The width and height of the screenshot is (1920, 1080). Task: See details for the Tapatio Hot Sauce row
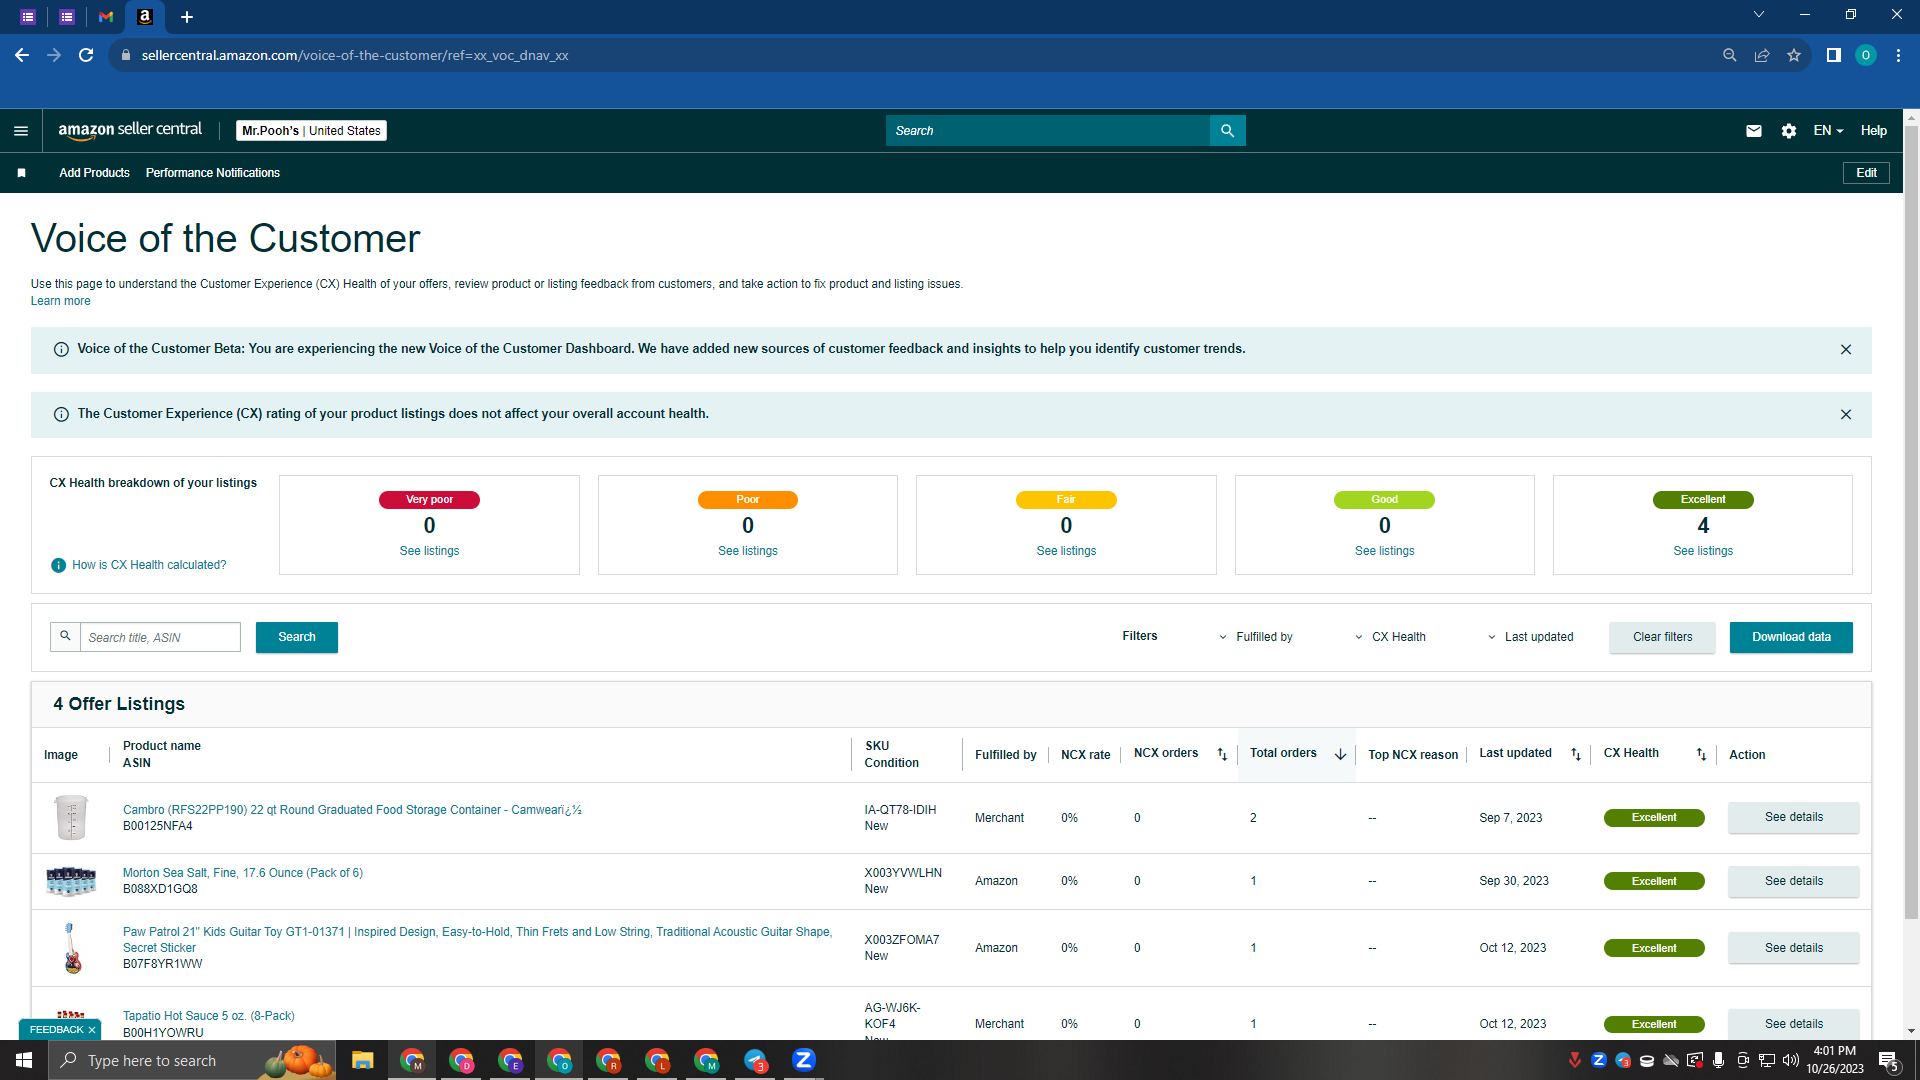1794,1024
